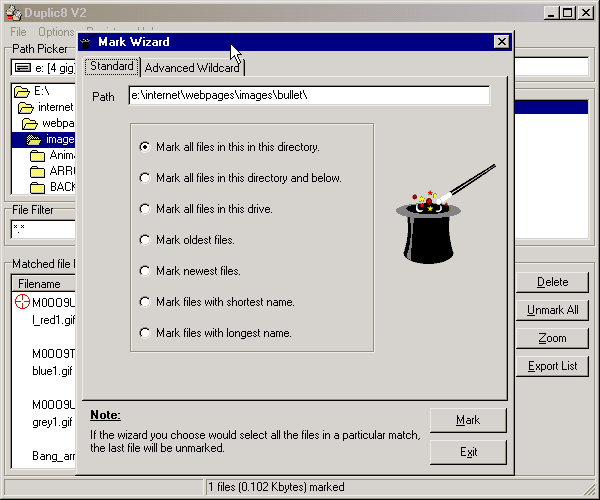
Task: Select the webpa folder in path tree
Action: click(58, 123)
